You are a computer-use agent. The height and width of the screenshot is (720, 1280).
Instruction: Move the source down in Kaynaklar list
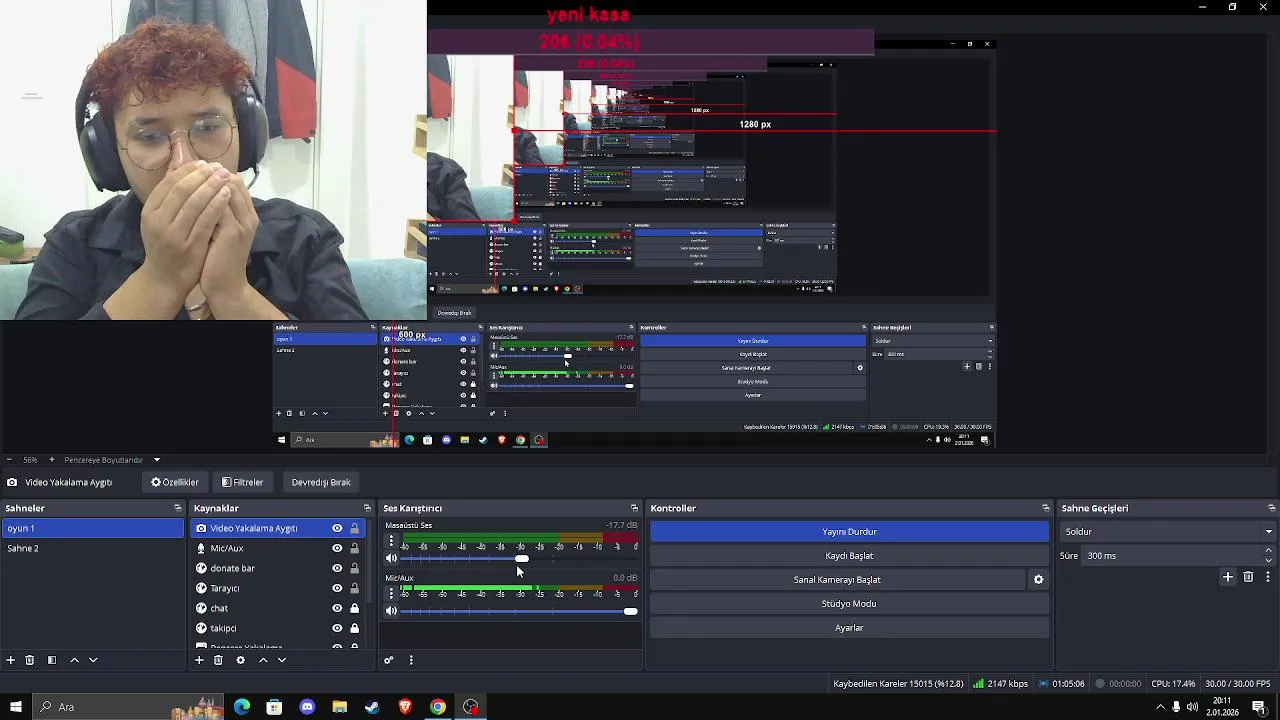[282, 660]
